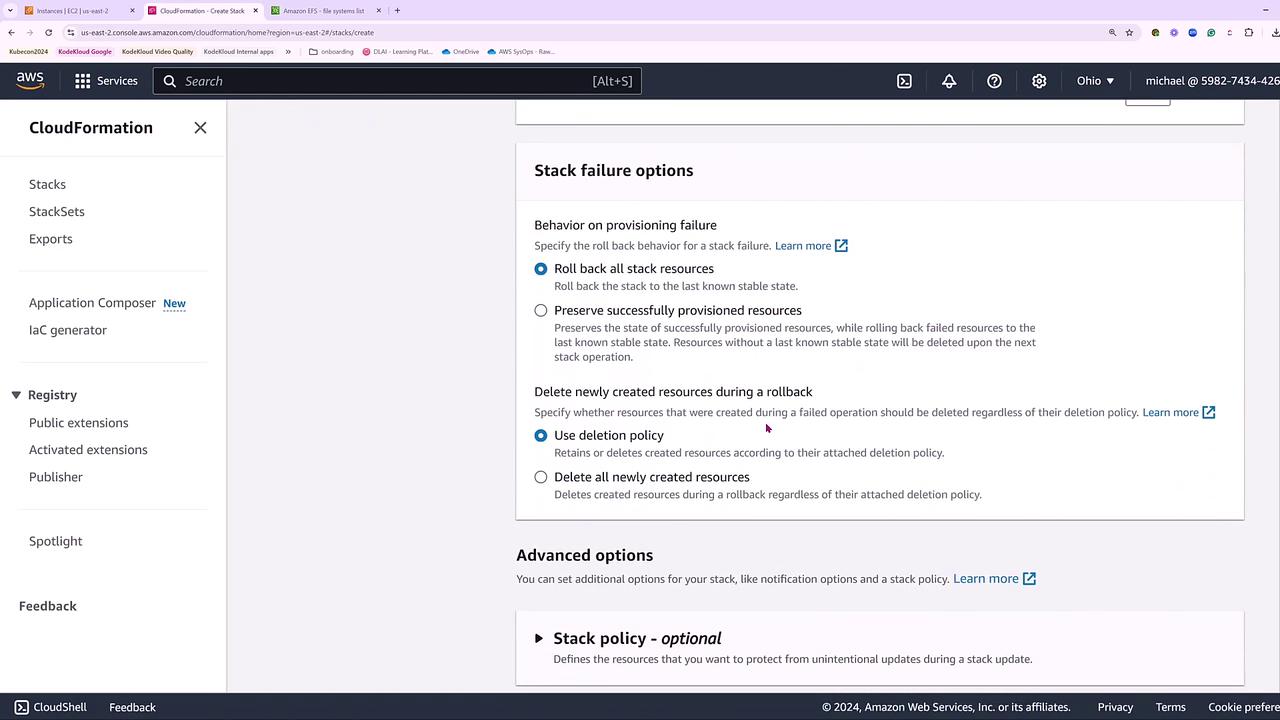Open Publisher in the sidebar
Viewport: 1280px width, 720px height.
(x=56, y=477)
